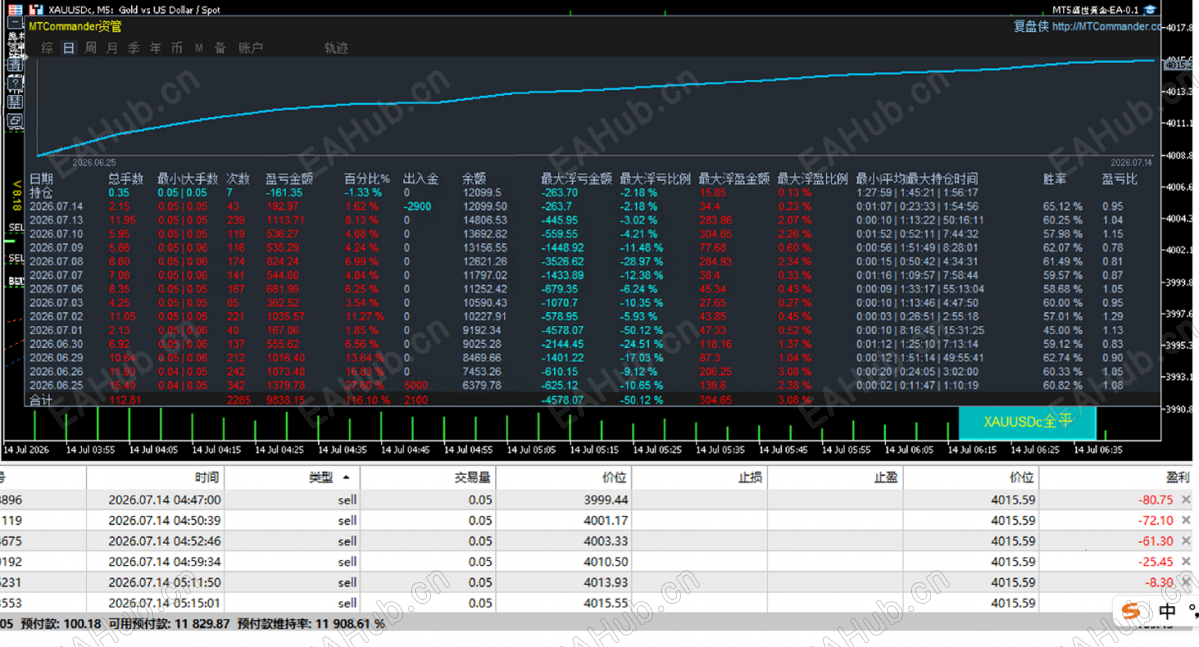The width and height of the screenshot is (1199, 647).
Task: Click the 余额 column header
Action: click(x=474, y=179)
